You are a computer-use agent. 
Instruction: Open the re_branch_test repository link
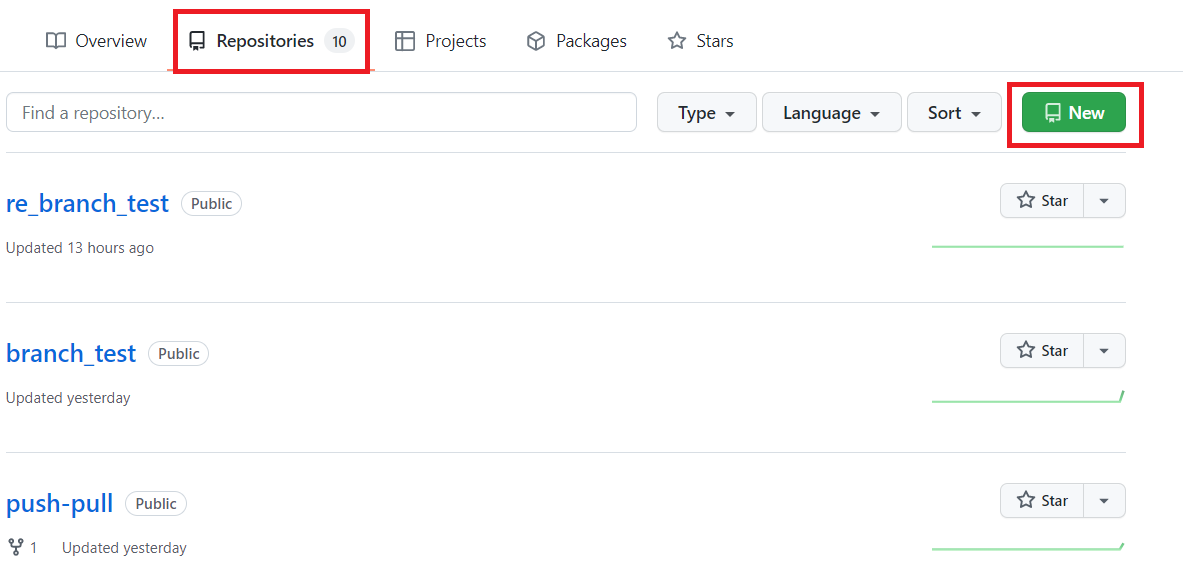coord(88,203)
